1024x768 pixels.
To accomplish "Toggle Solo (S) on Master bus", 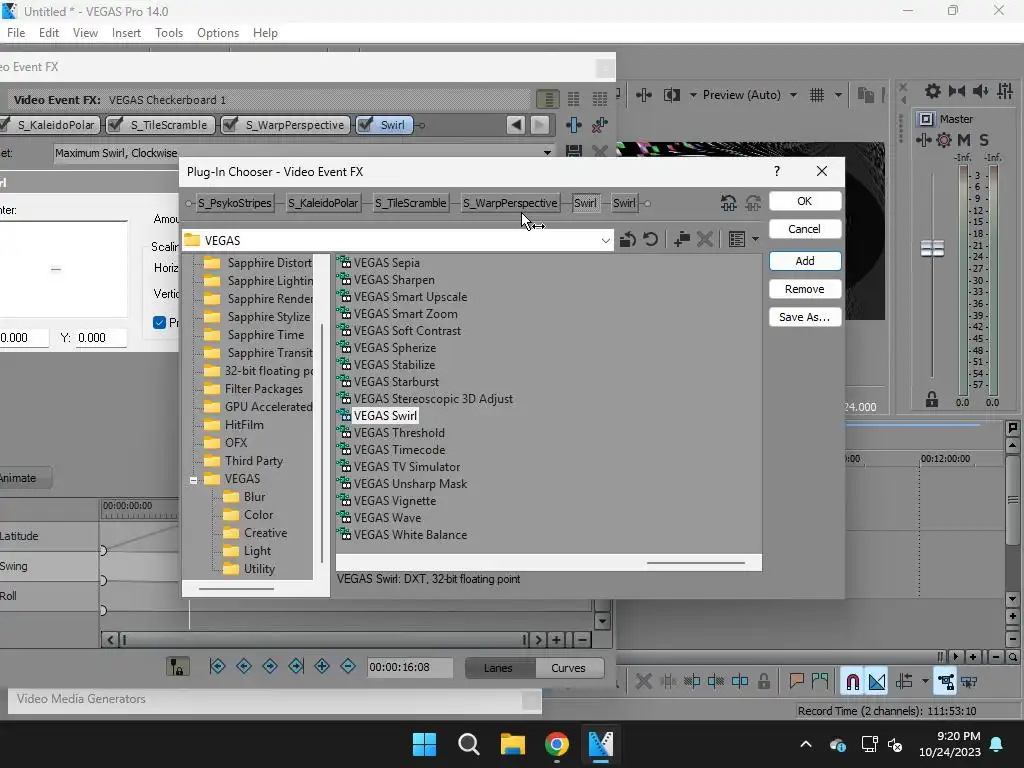I will click(x=984, y=140).
